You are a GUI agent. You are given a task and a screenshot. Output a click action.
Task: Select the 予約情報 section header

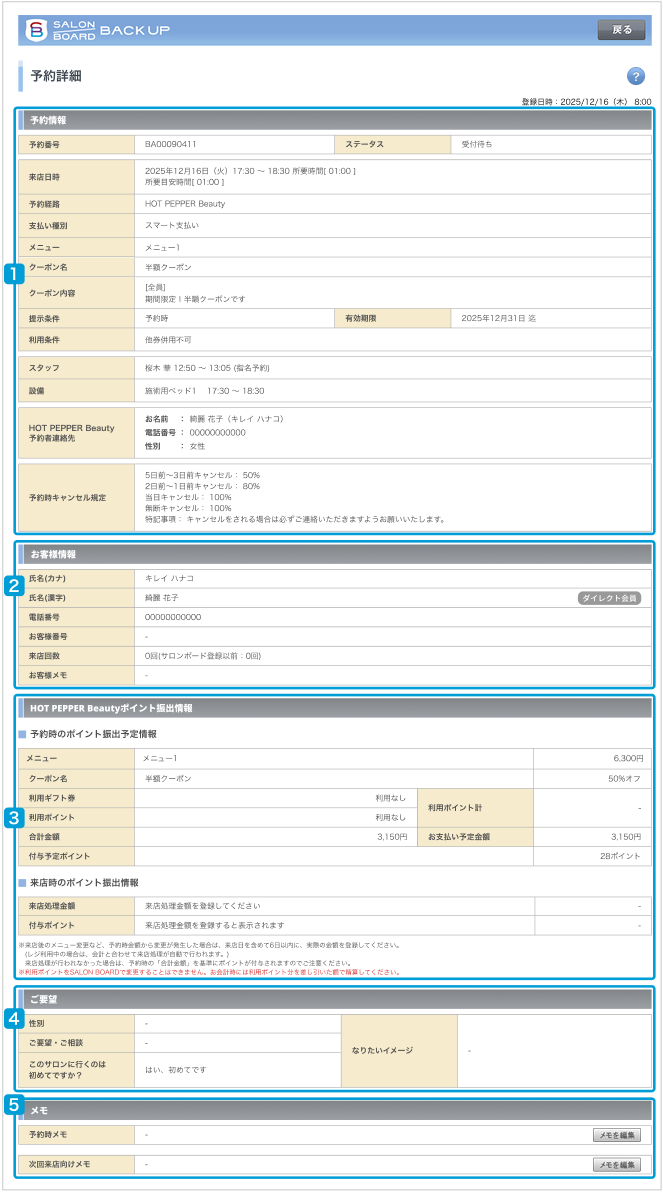(x=48, y=120)
